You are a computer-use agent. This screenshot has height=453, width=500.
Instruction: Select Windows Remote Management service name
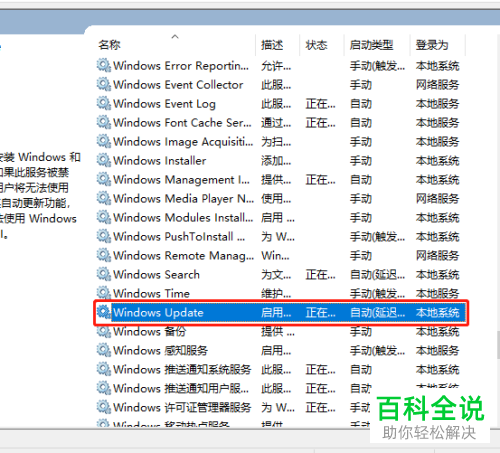[183, 256]
